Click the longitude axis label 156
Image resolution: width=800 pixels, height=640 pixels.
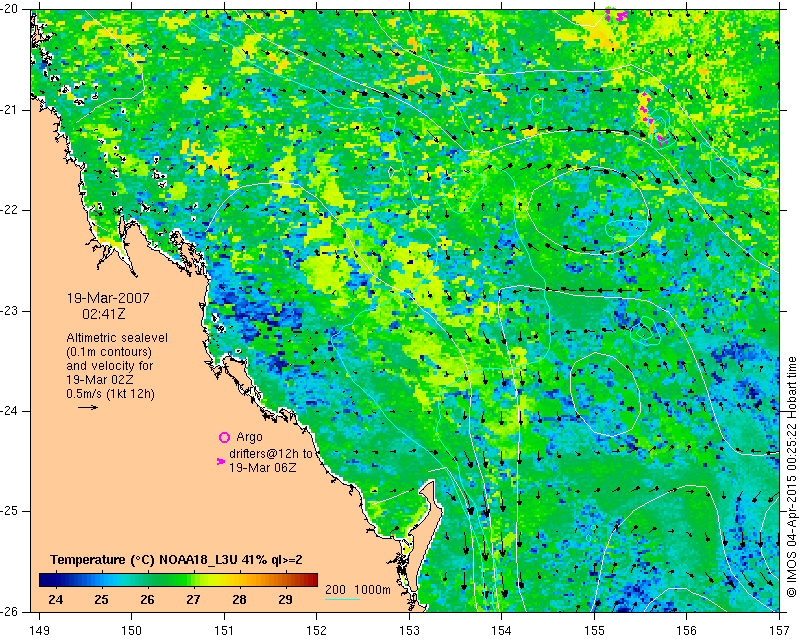(687, 631)
